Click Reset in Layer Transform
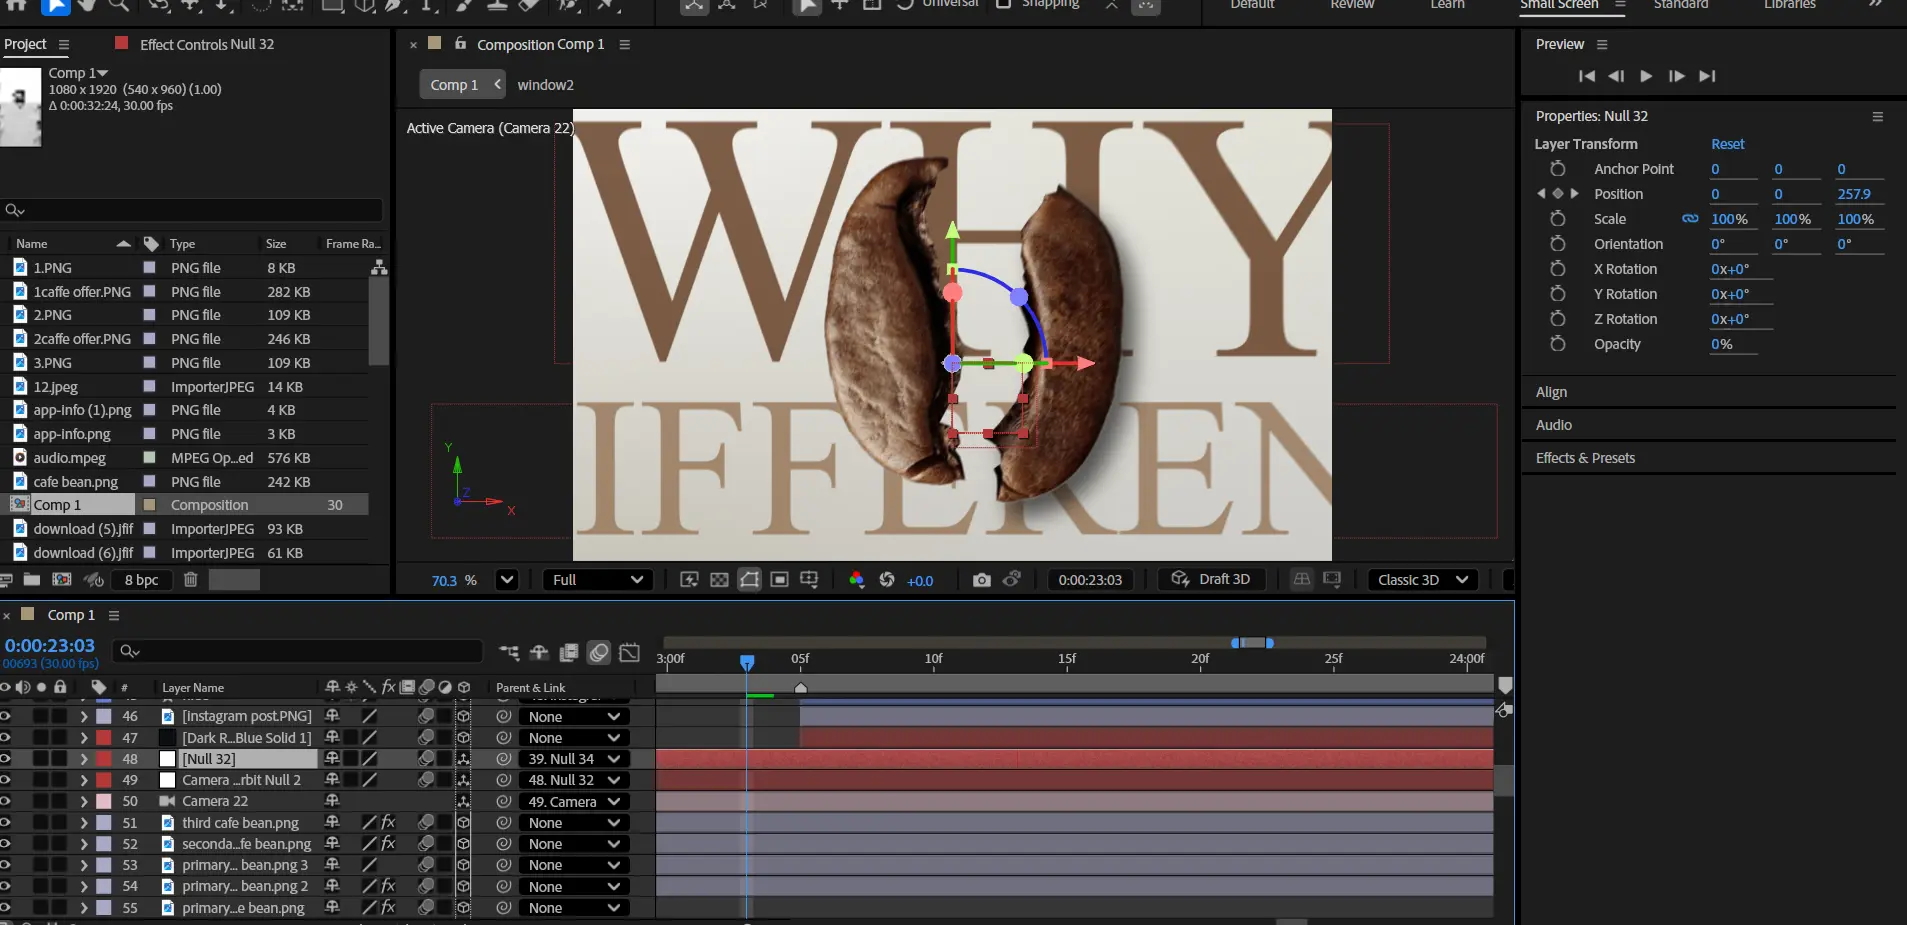The width and height of the screenshot is (1907, 925). tap(1727, 144)
